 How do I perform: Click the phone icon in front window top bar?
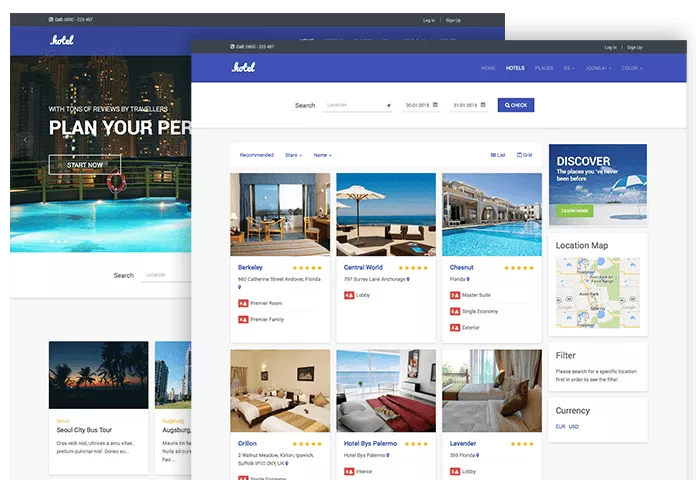232,47
